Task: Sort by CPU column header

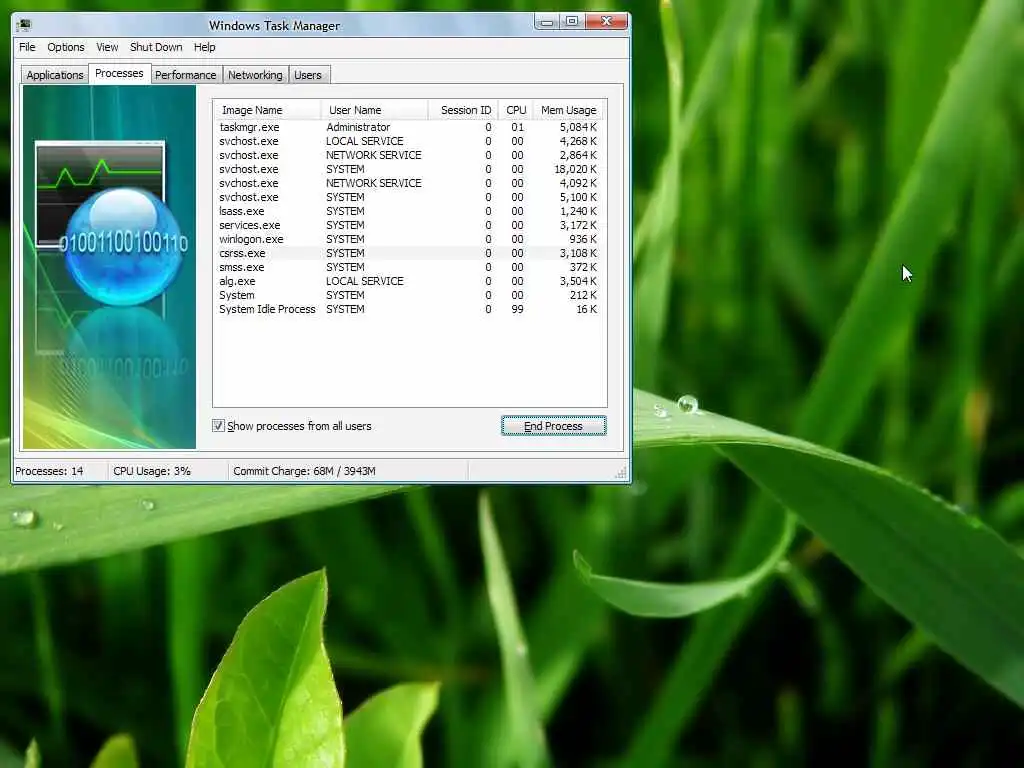Action: click(516, 110)
